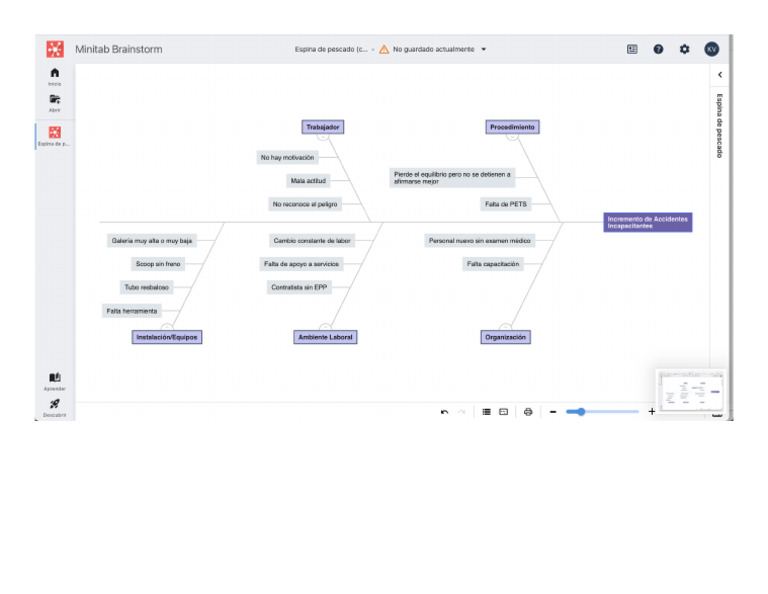
Task: Click the fit-to-screen icon
Action: 504,412
